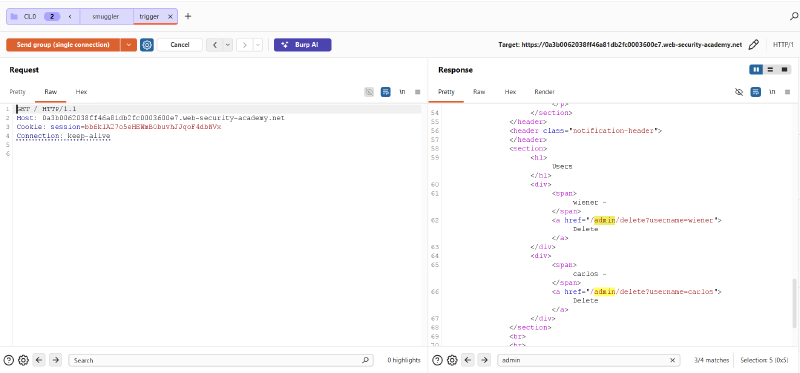Image resolution: width=800 pixels, height=373 pixels.
Task: Edit the target with the pencil icon
Action: coord(754,45)
